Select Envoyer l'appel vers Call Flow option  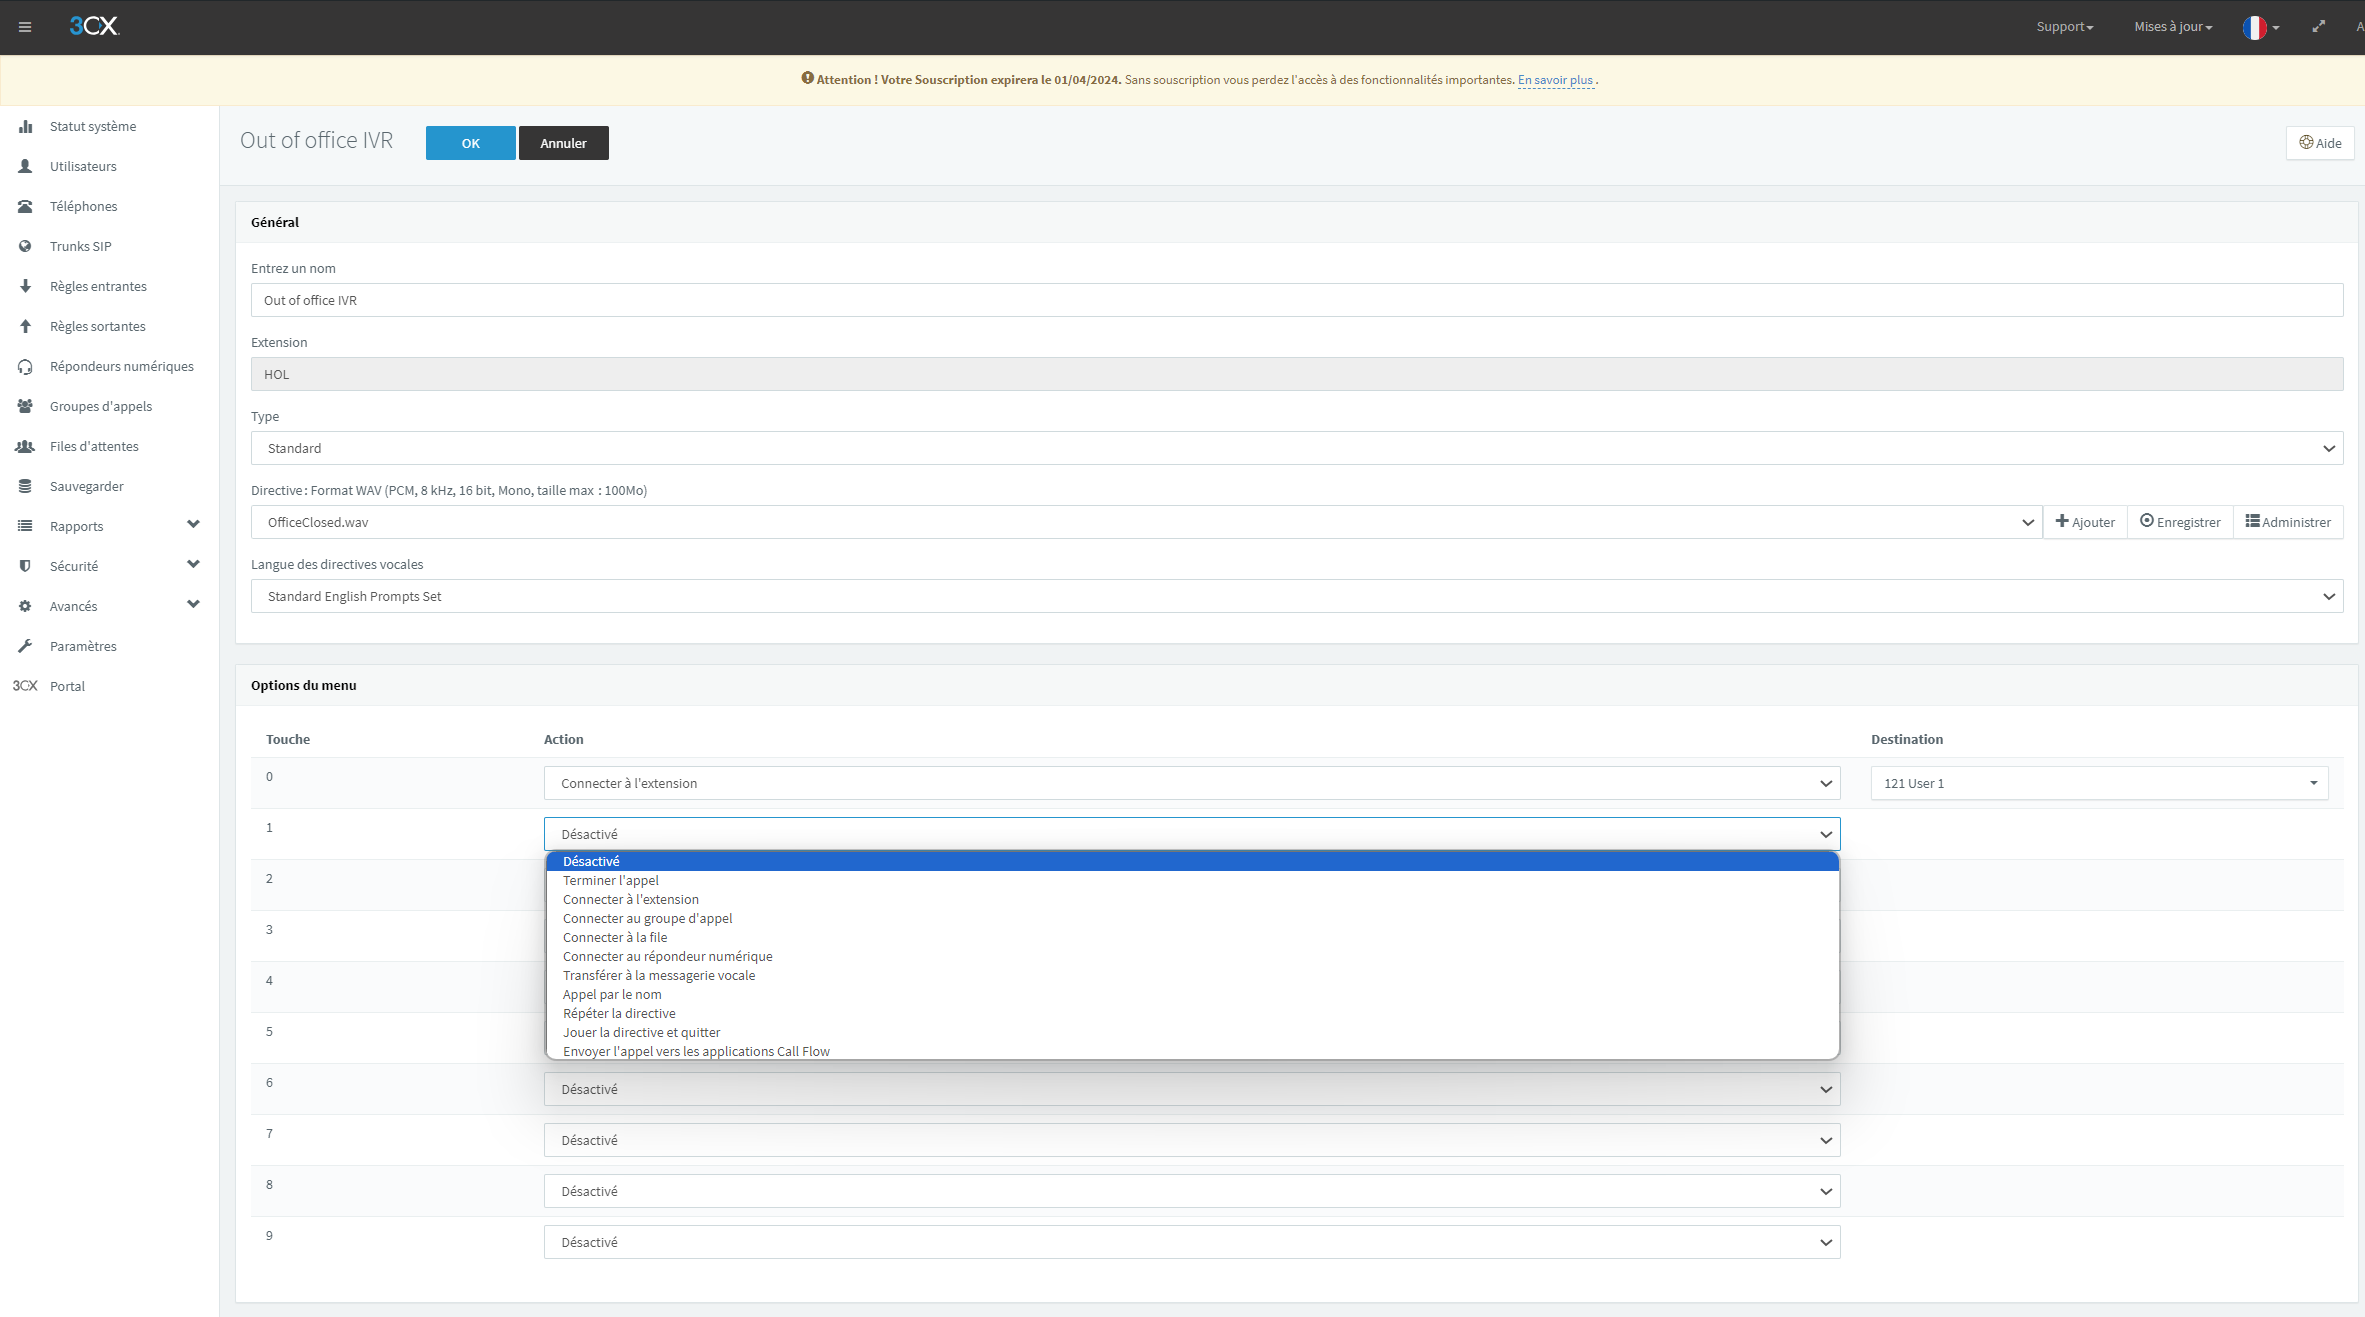coord(1192,1051)
